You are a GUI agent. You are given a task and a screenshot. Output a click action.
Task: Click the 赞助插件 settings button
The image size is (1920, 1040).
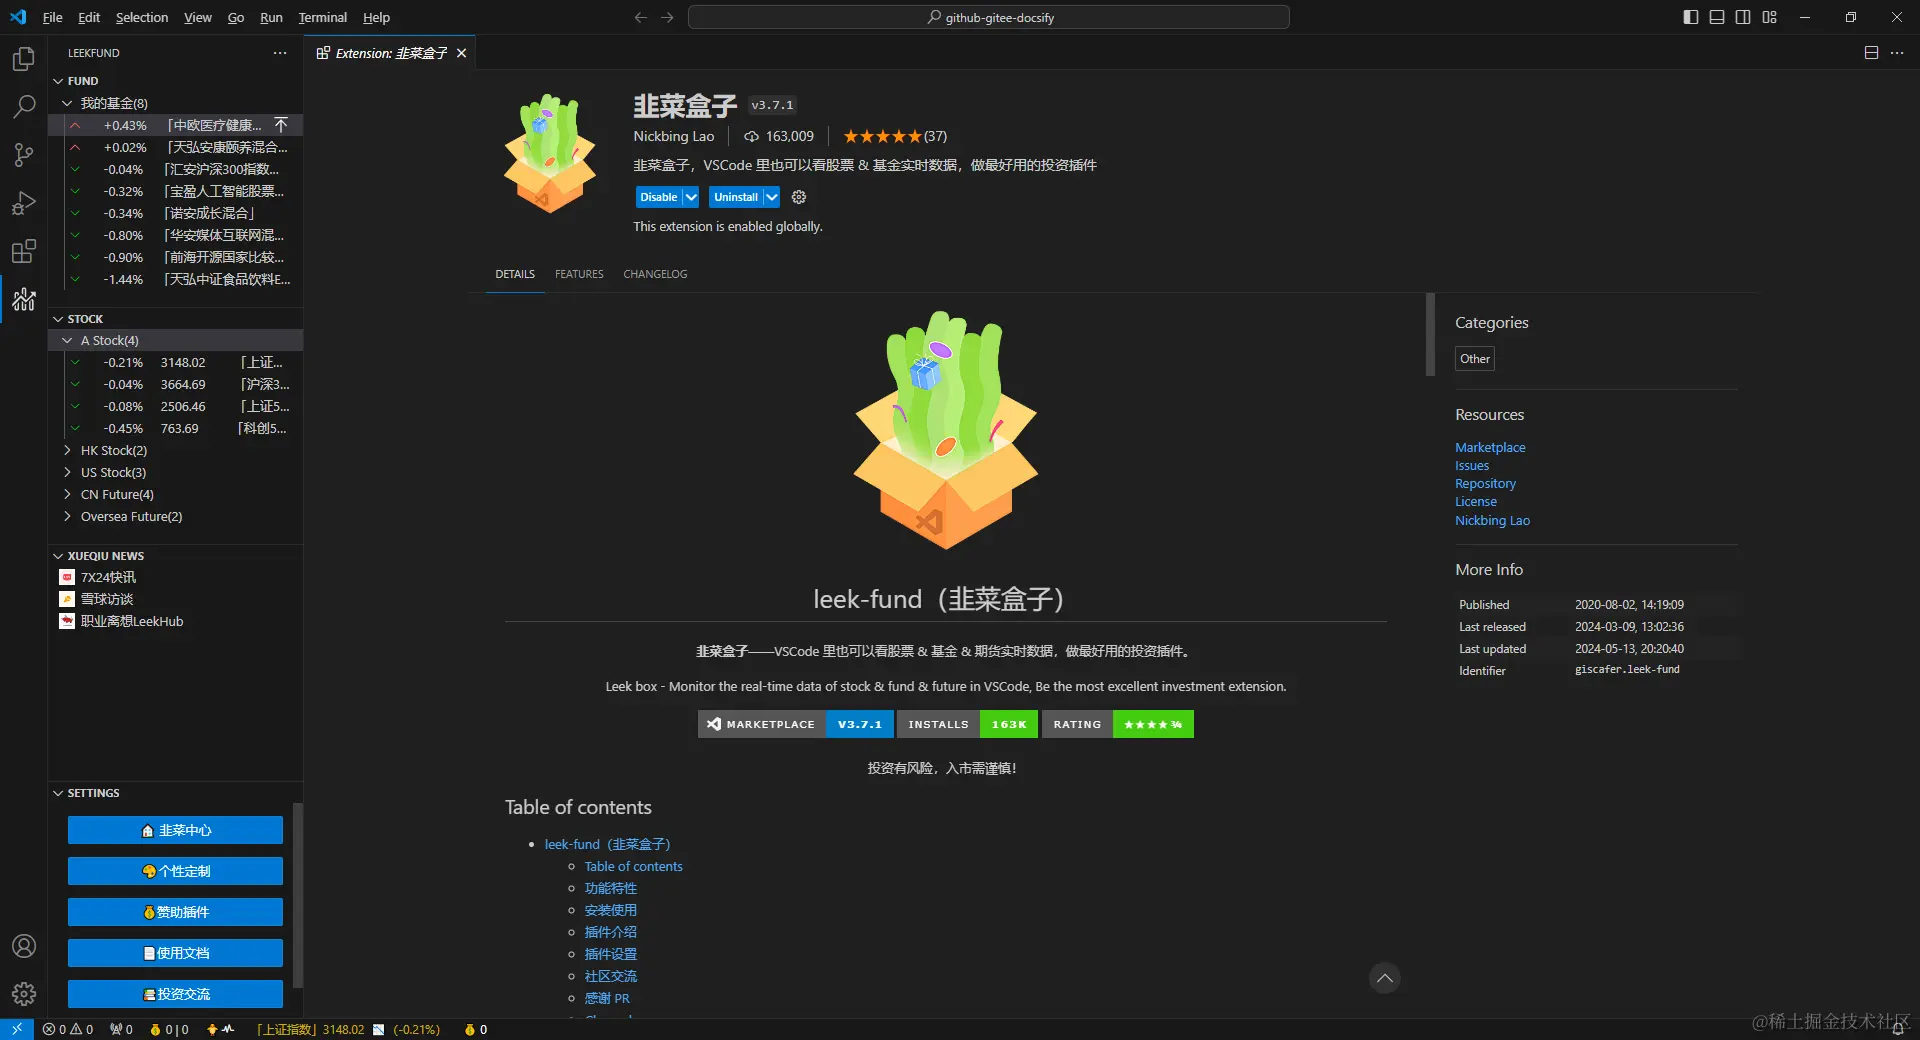(175, 912)
